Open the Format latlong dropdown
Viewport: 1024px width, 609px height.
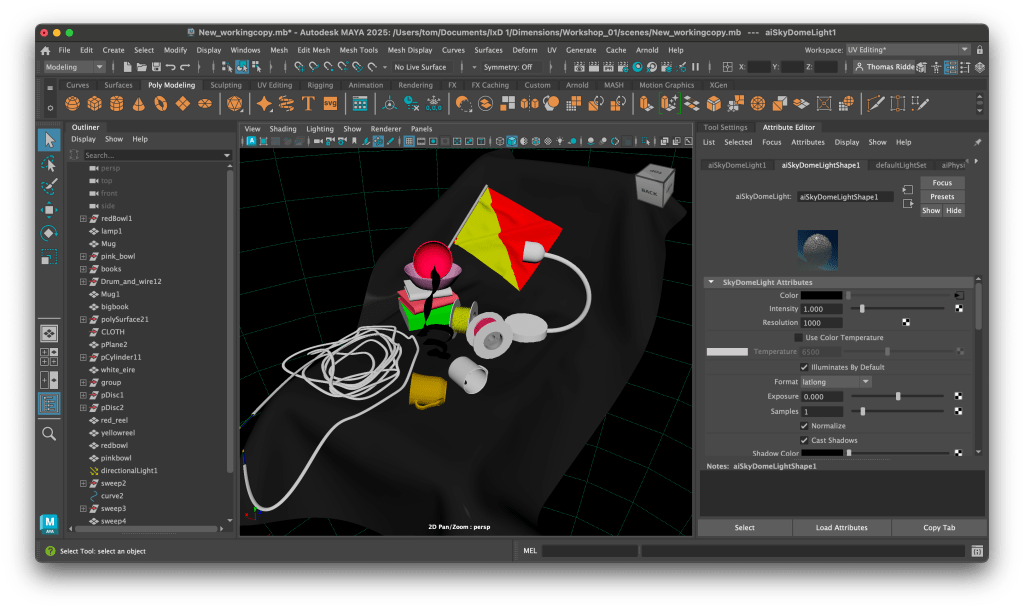(836, 382)
